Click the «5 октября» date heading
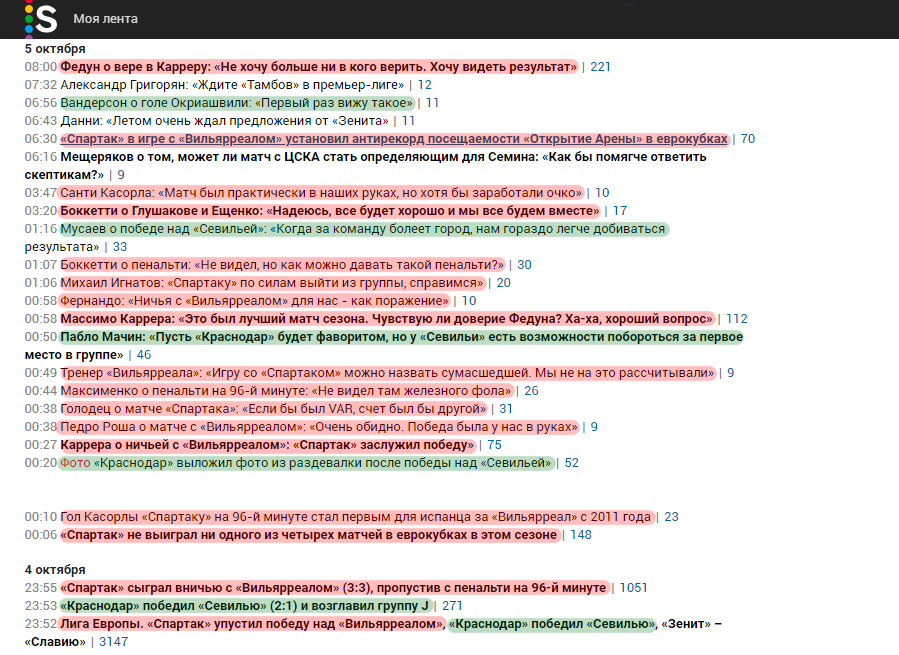The width and height of the screenshot is (899, 655). point(55,49)
